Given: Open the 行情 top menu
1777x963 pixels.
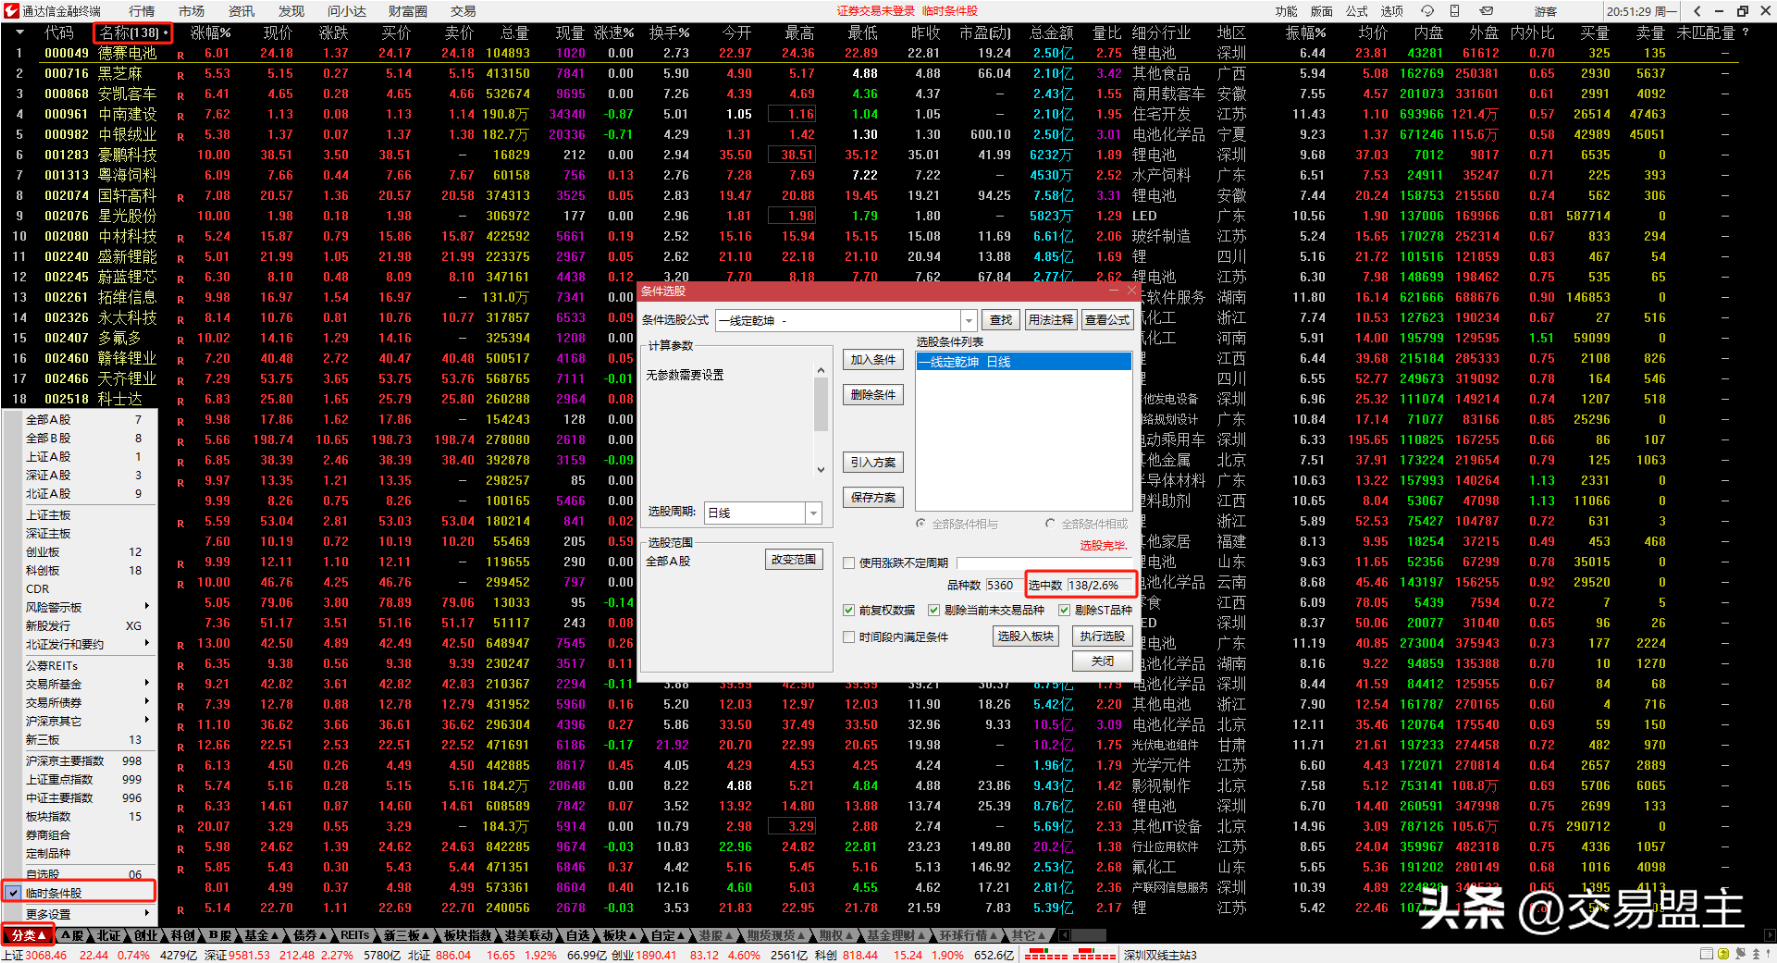Looking at the screenshot, I should (x=141, y=11).
